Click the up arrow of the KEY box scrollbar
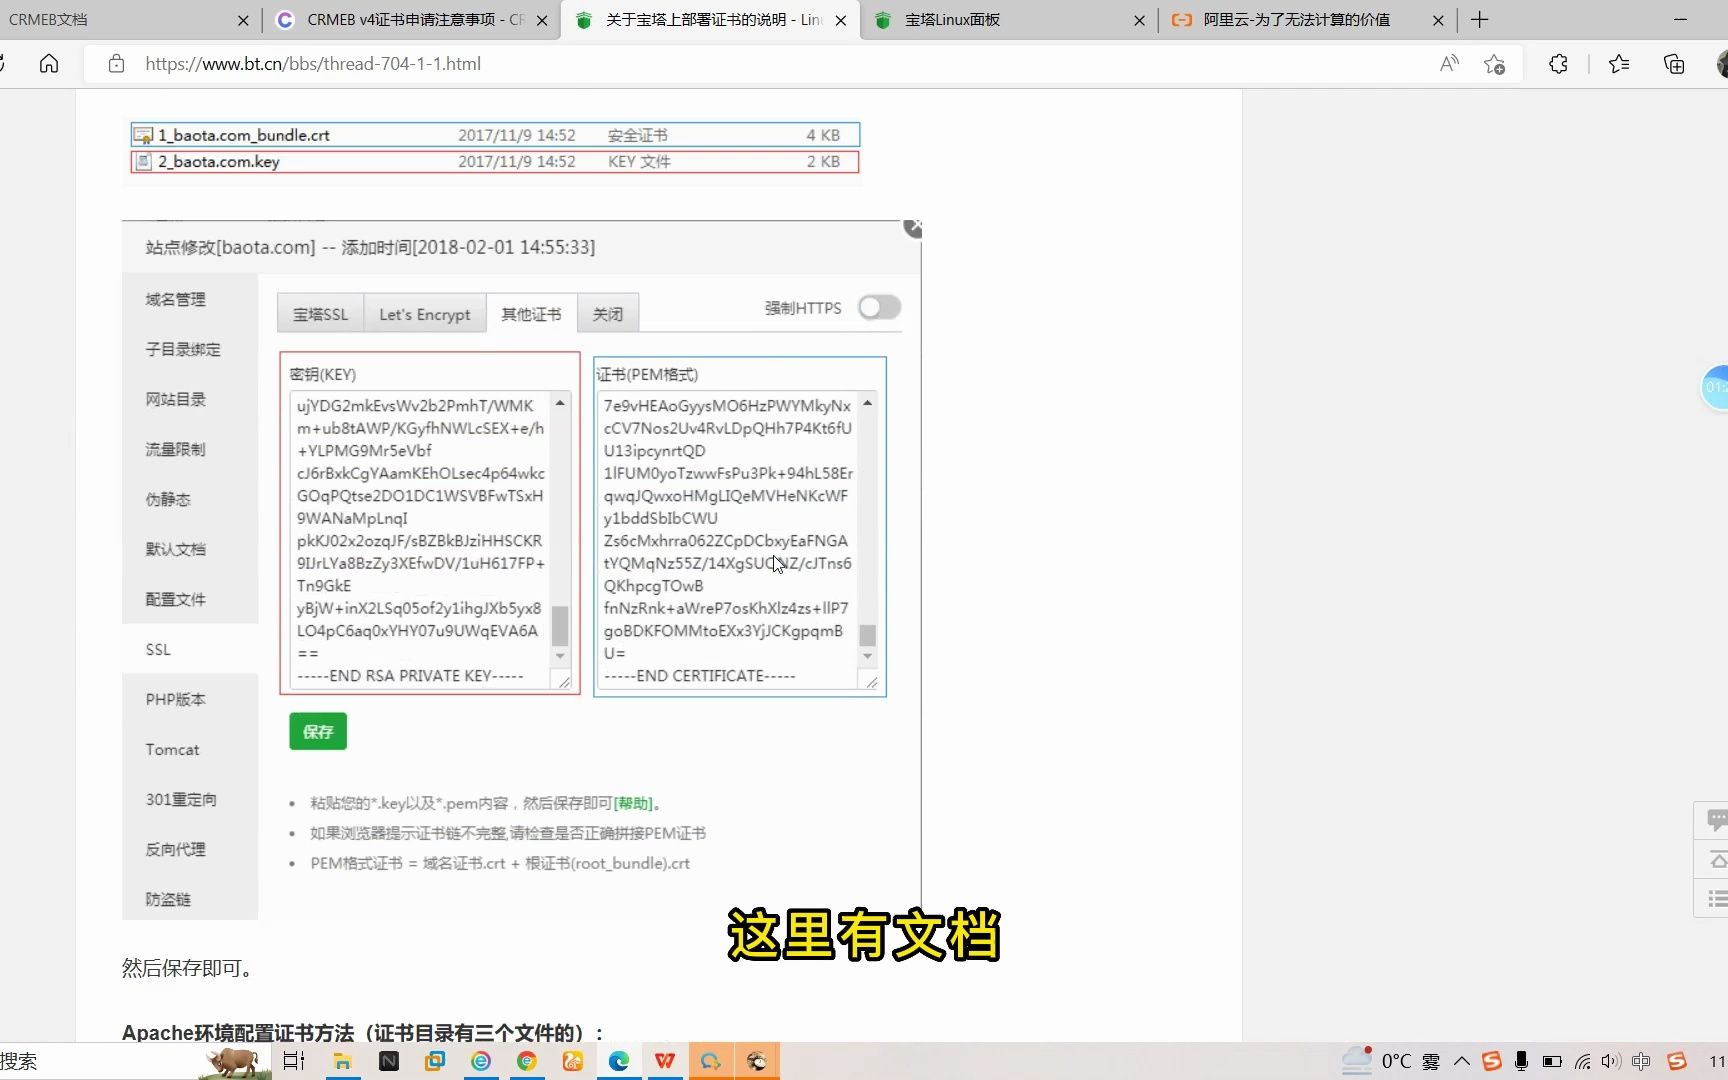The width and height of the screenshot is (1728, 1080). tap(560, 403)
